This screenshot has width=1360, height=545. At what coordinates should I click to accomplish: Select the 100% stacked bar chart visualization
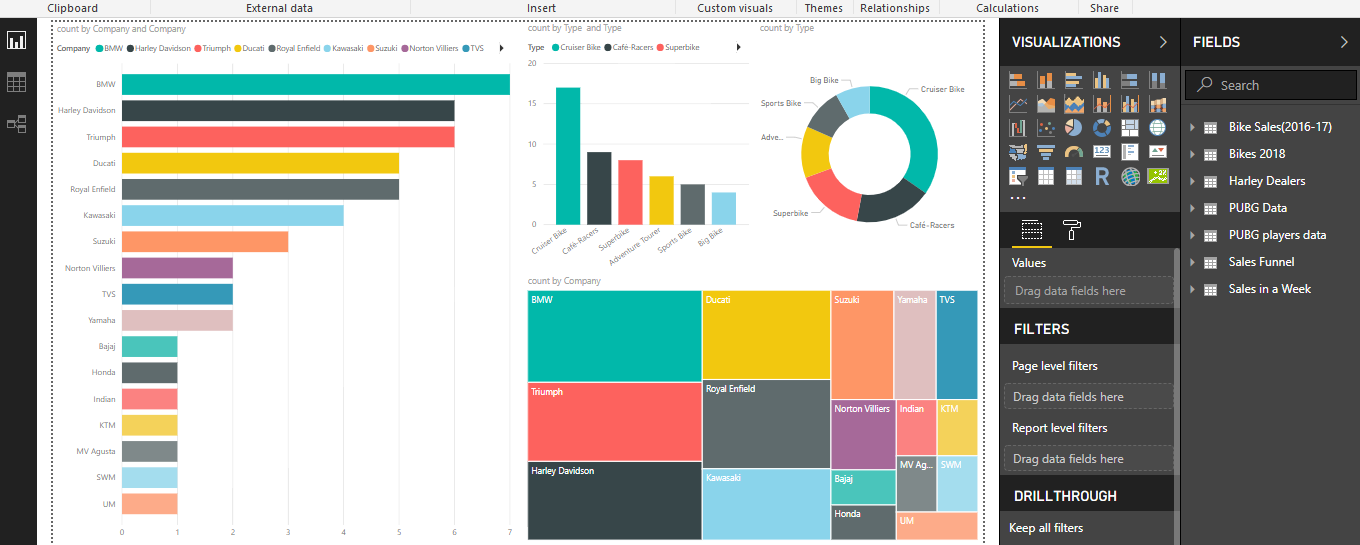1130,80
